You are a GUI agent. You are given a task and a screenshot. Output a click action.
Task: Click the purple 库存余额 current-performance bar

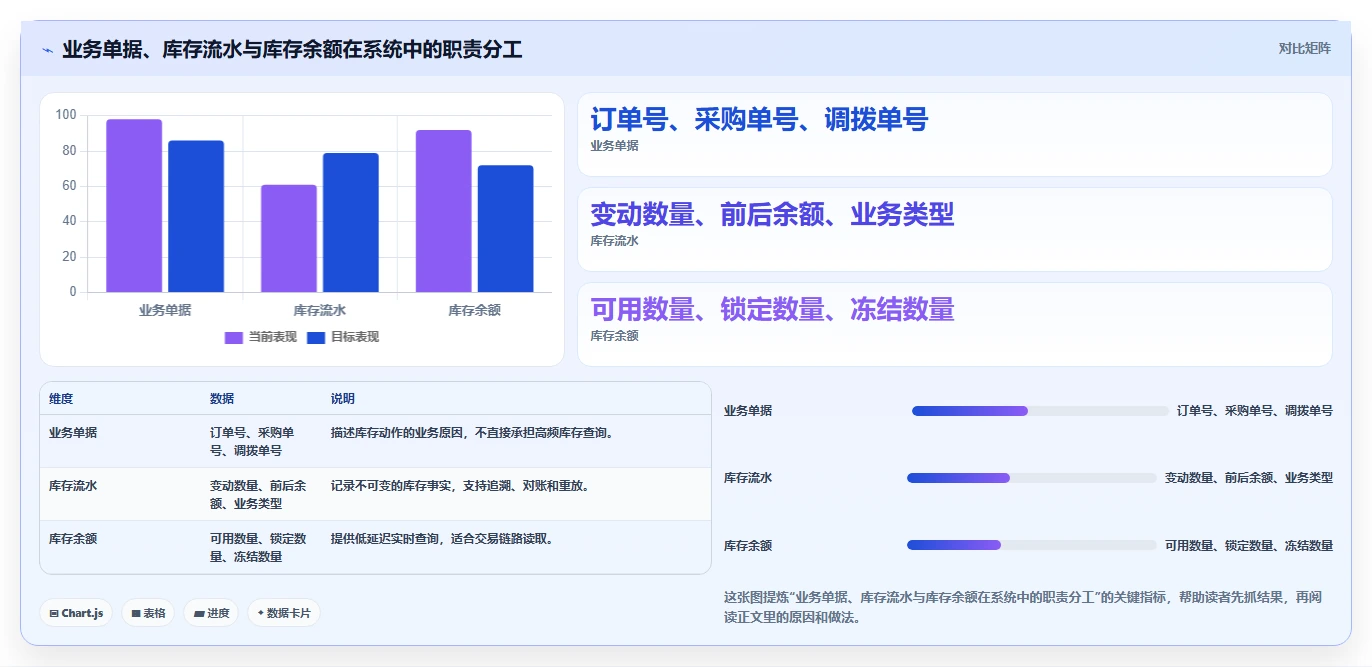[444, 211]
